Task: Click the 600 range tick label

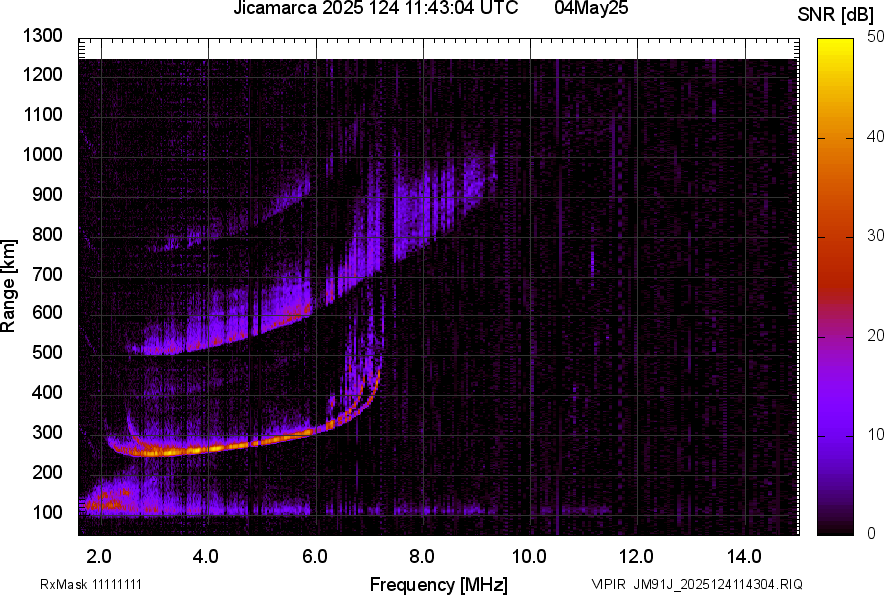Action: [47, 312]
